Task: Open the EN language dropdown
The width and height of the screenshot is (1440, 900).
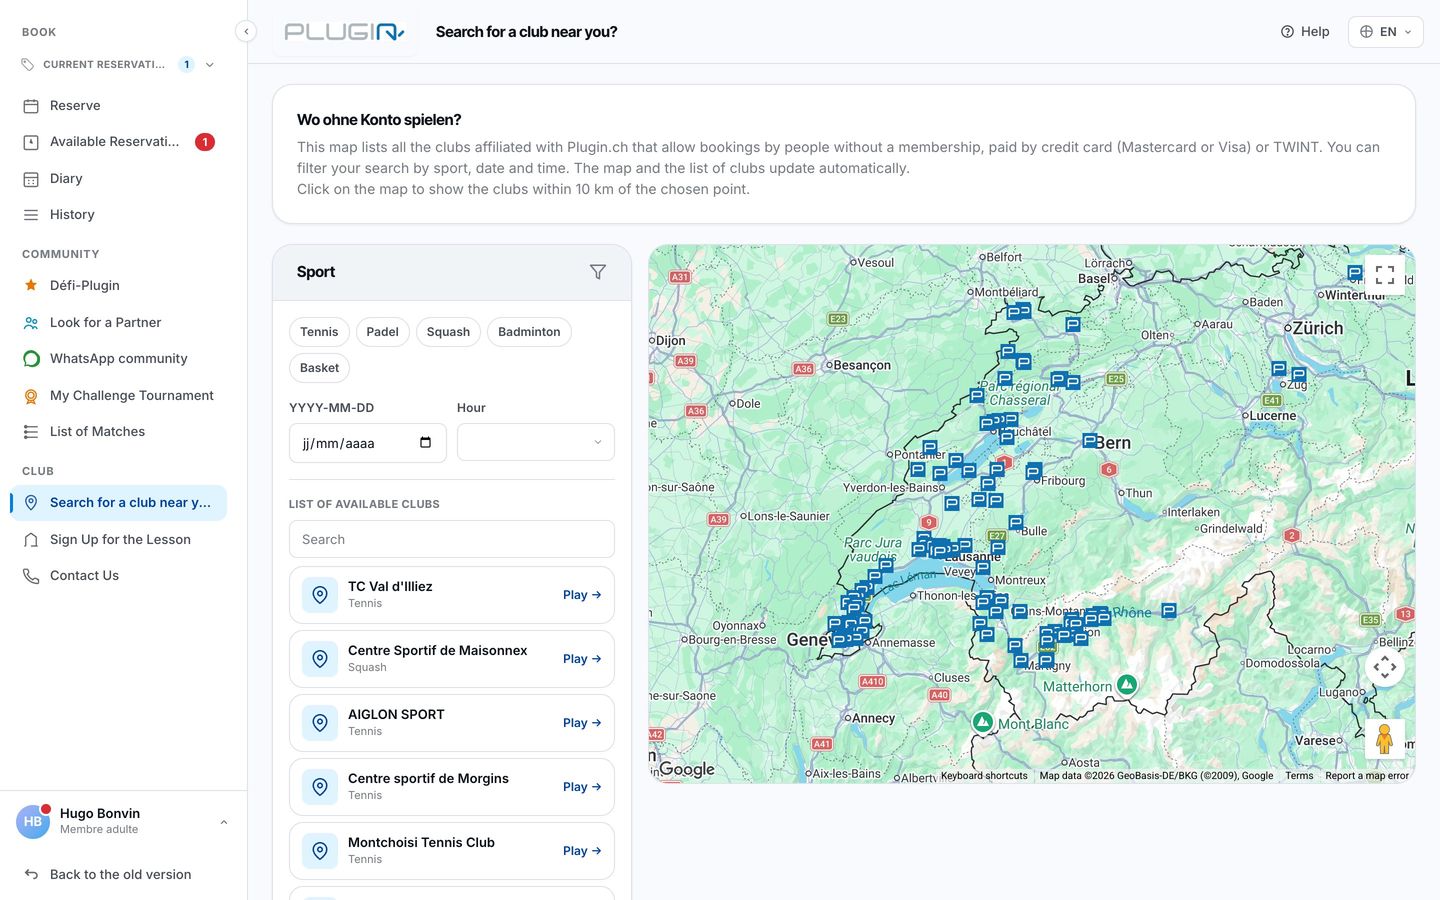Action: pos(1386,32)
